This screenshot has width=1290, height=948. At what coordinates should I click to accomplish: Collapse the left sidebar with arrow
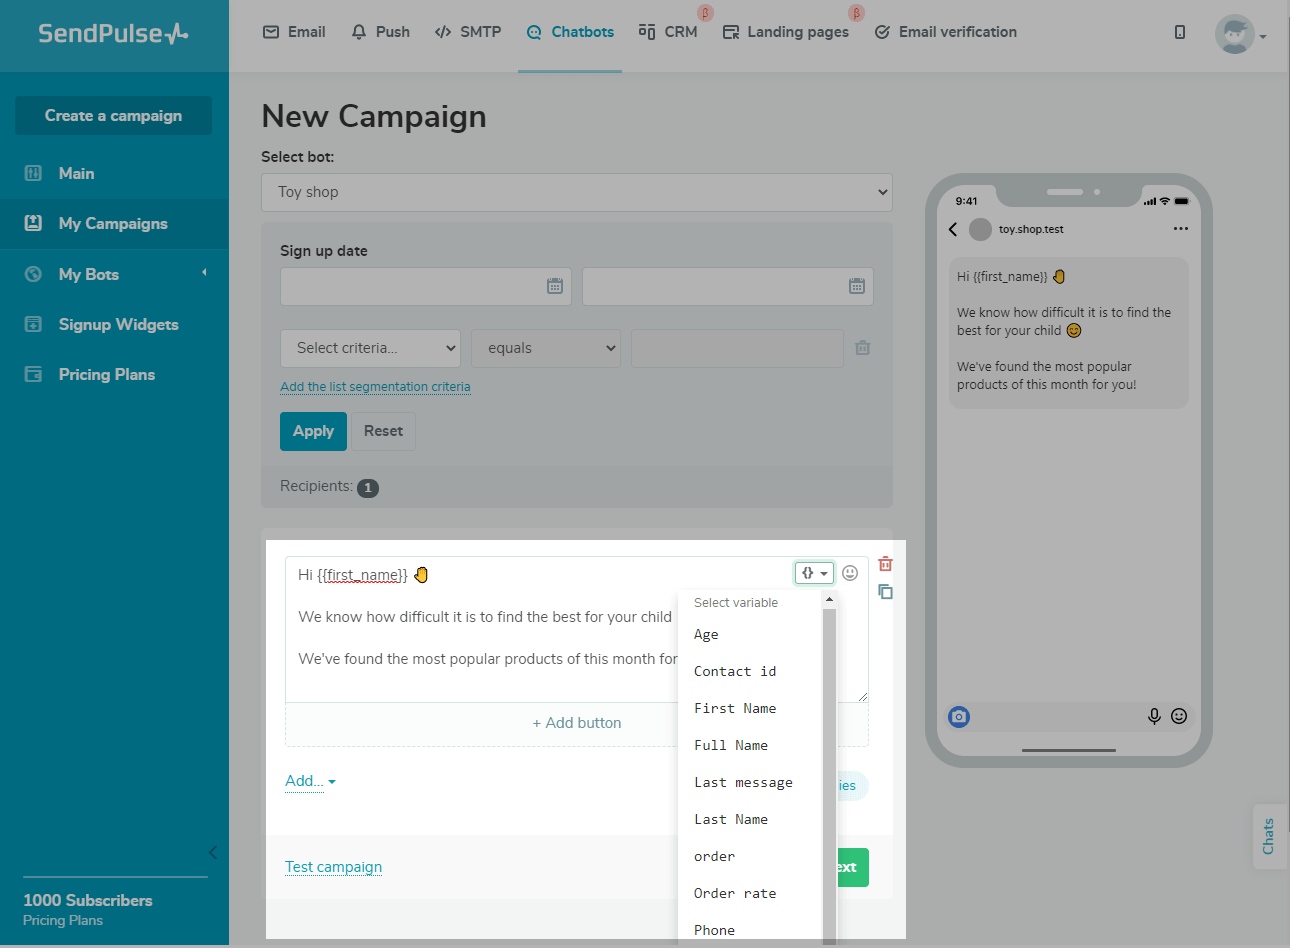[212, 852]
